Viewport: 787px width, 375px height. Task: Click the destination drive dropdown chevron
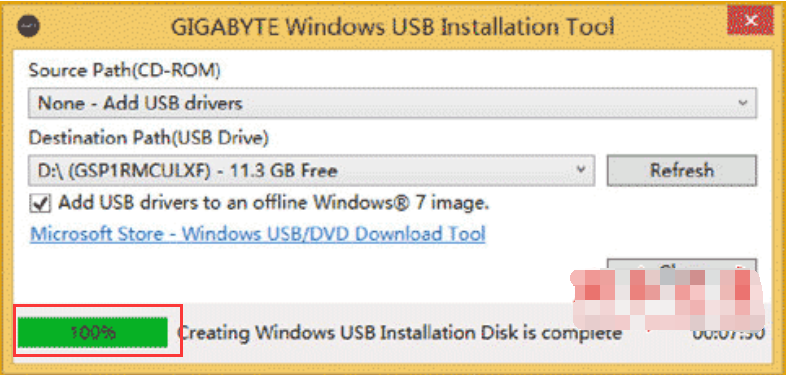[x=581, y=170]
